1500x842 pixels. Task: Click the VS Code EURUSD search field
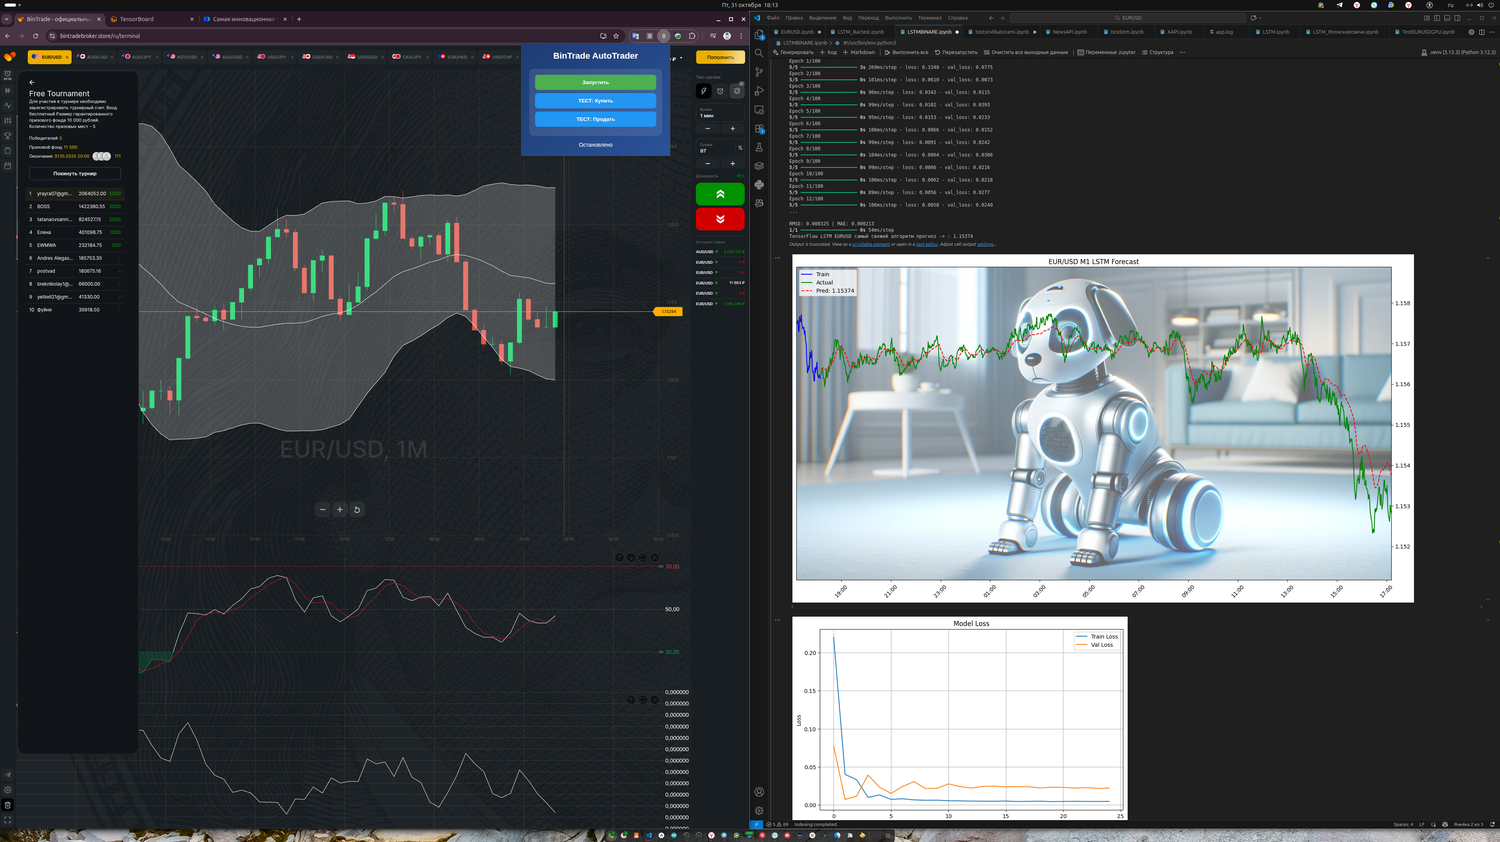point(1128,18)
